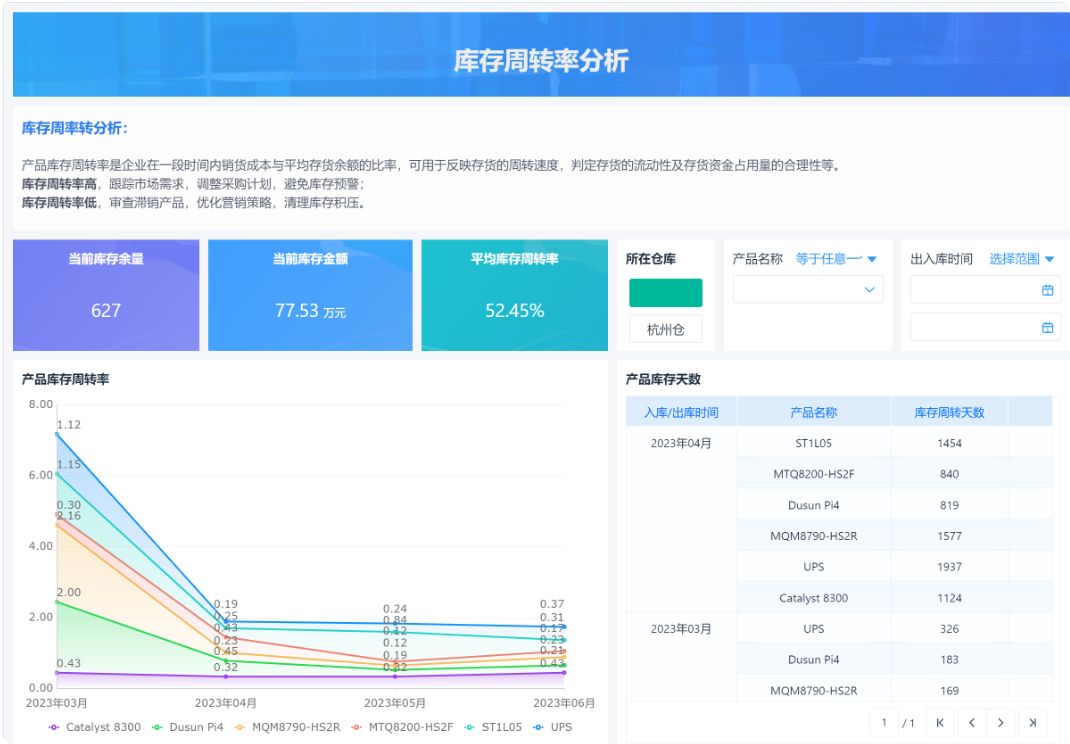The height and width of the screenshot is (744, 1070).
Task: Open calendar icon in end date field
Action: (1047, 328)
